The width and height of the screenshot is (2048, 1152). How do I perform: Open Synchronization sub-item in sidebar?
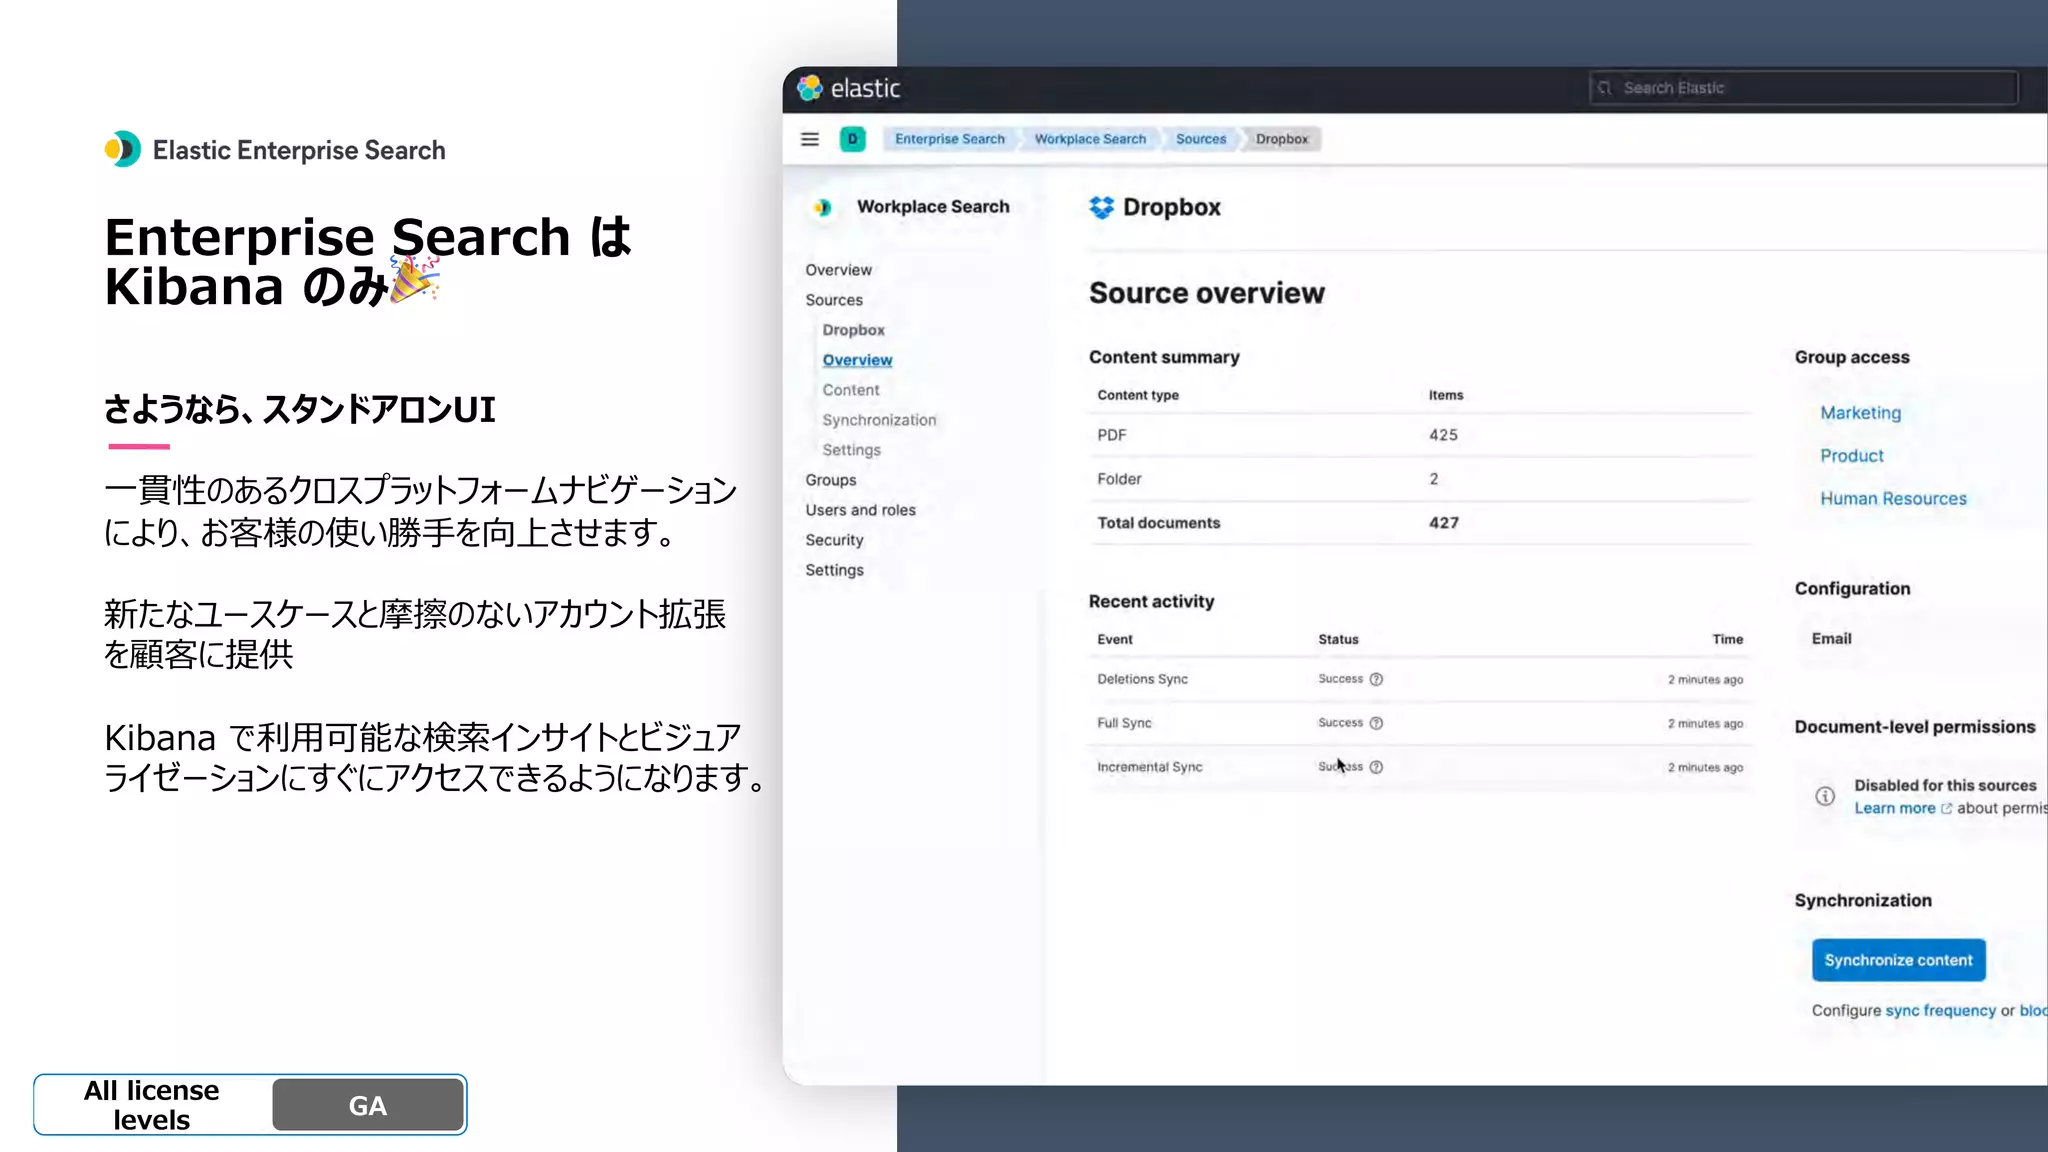879,420
